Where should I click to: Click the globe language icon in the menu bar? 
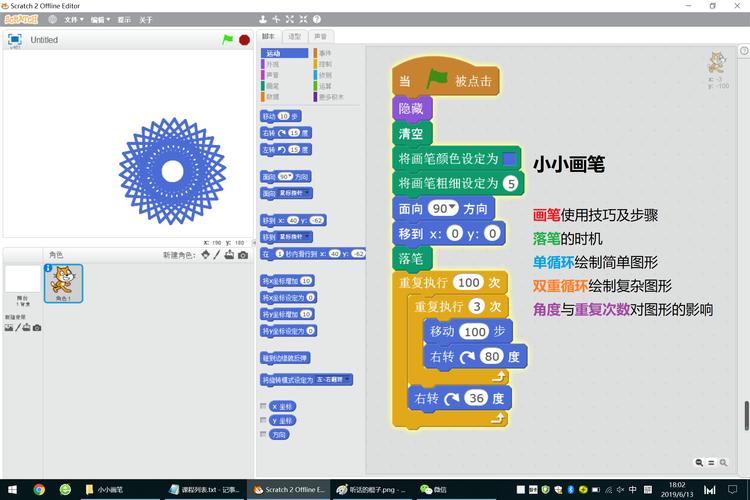[x=53, y=20]
